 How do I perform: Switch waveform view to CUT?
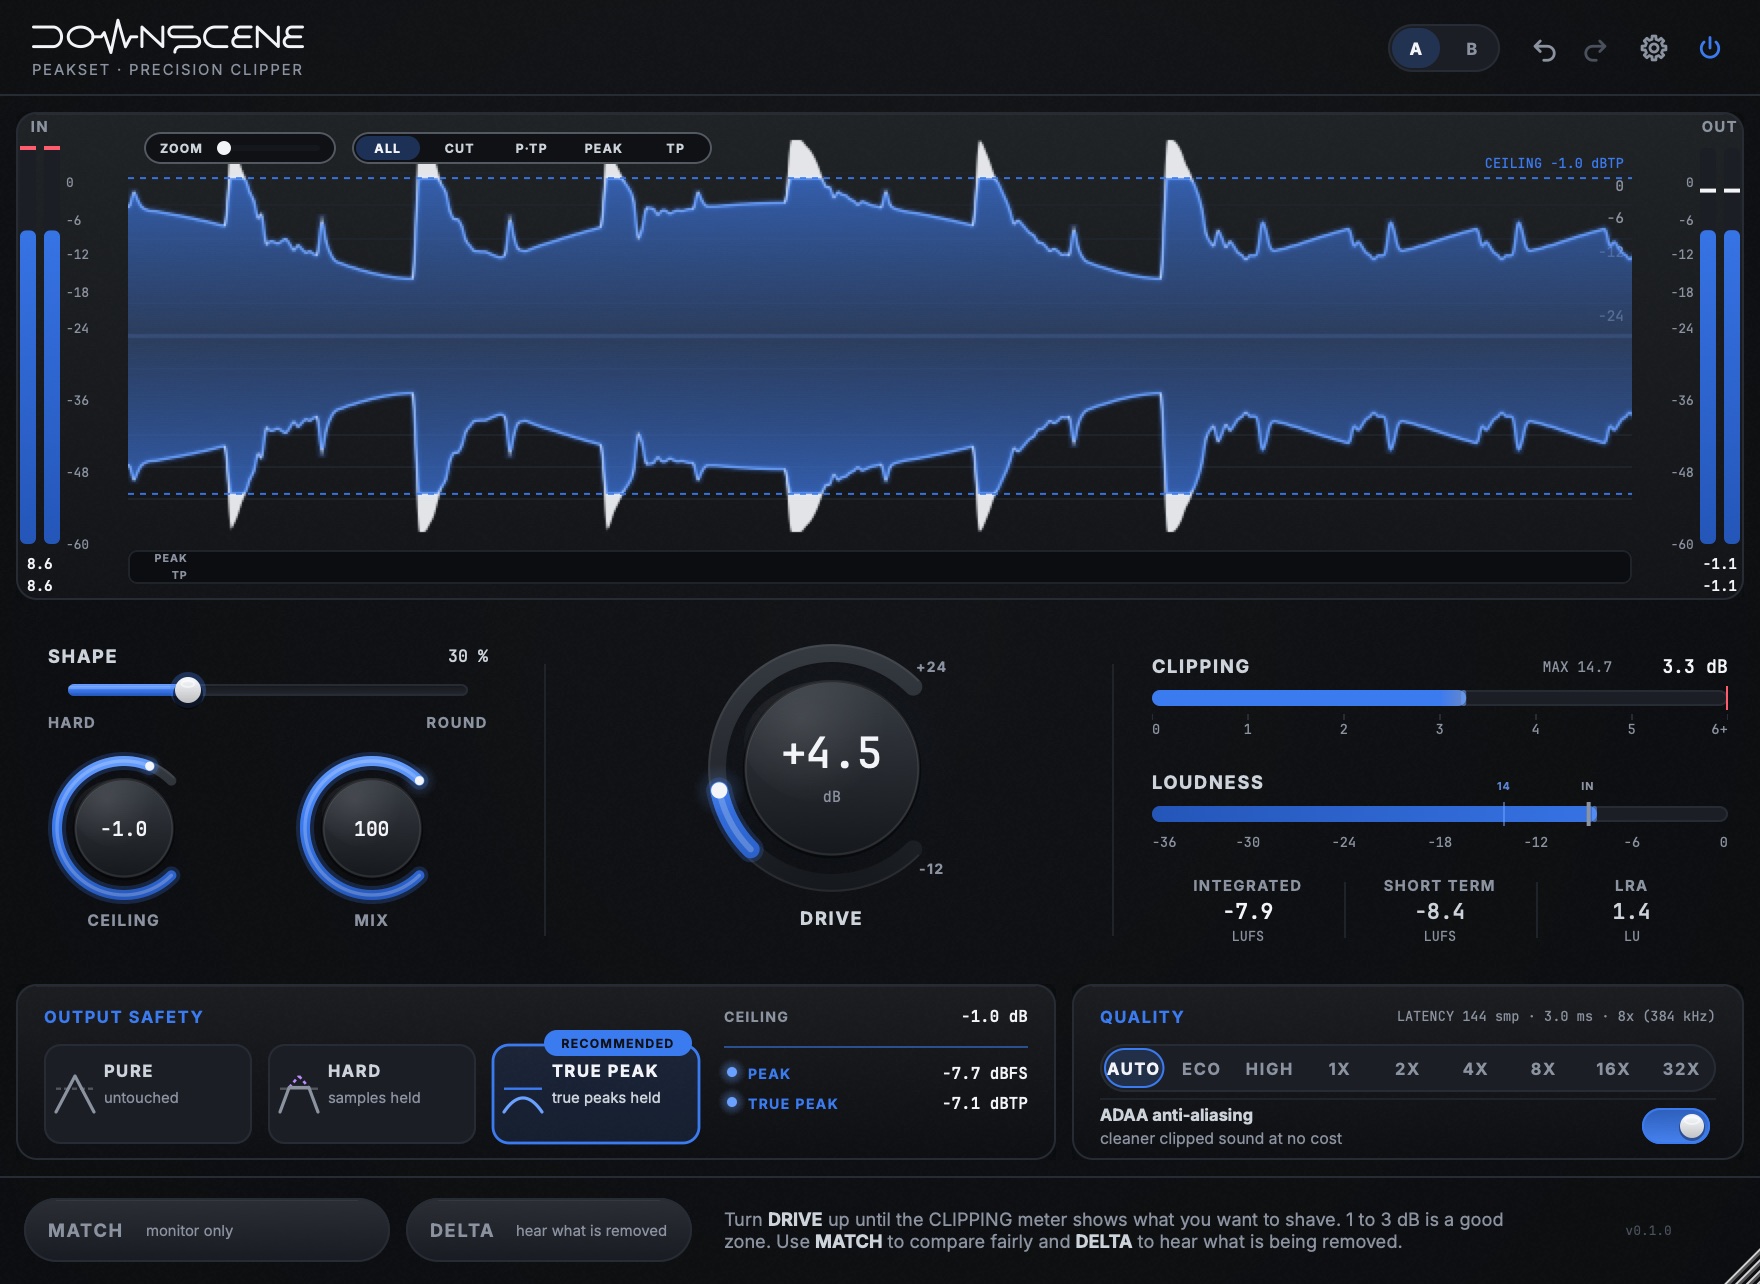click(459, 148)
